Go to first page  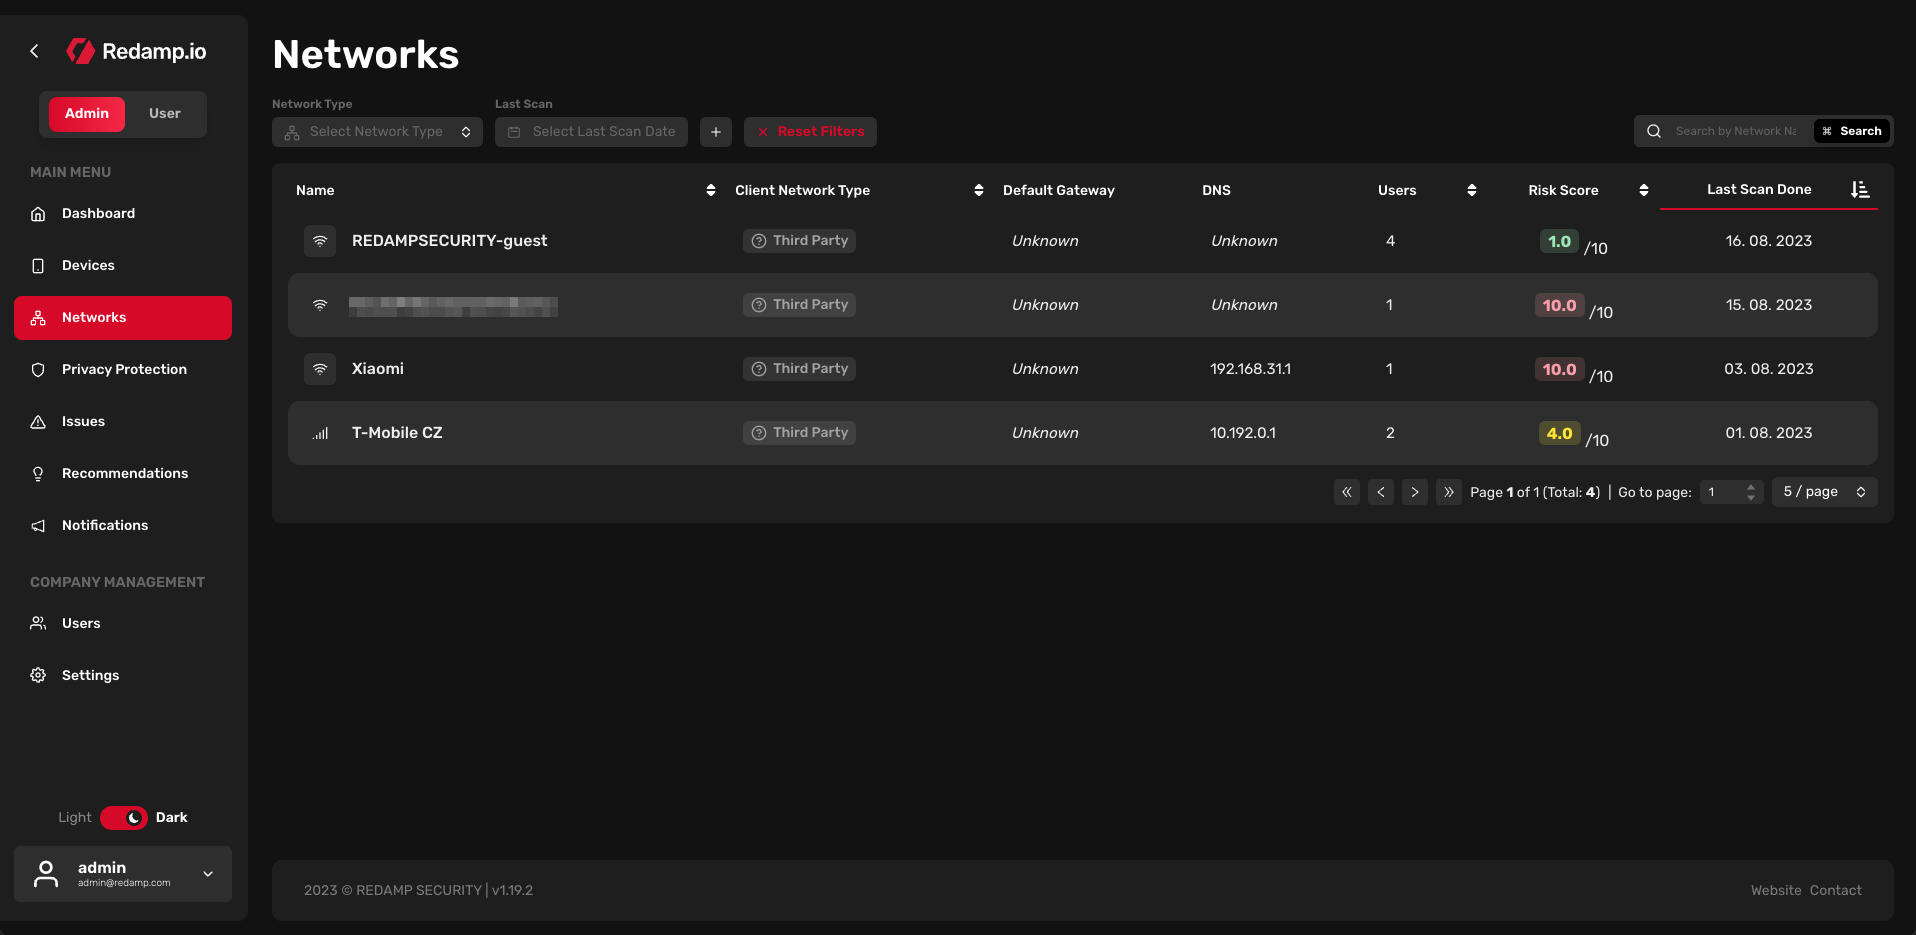coord(1347,492)
